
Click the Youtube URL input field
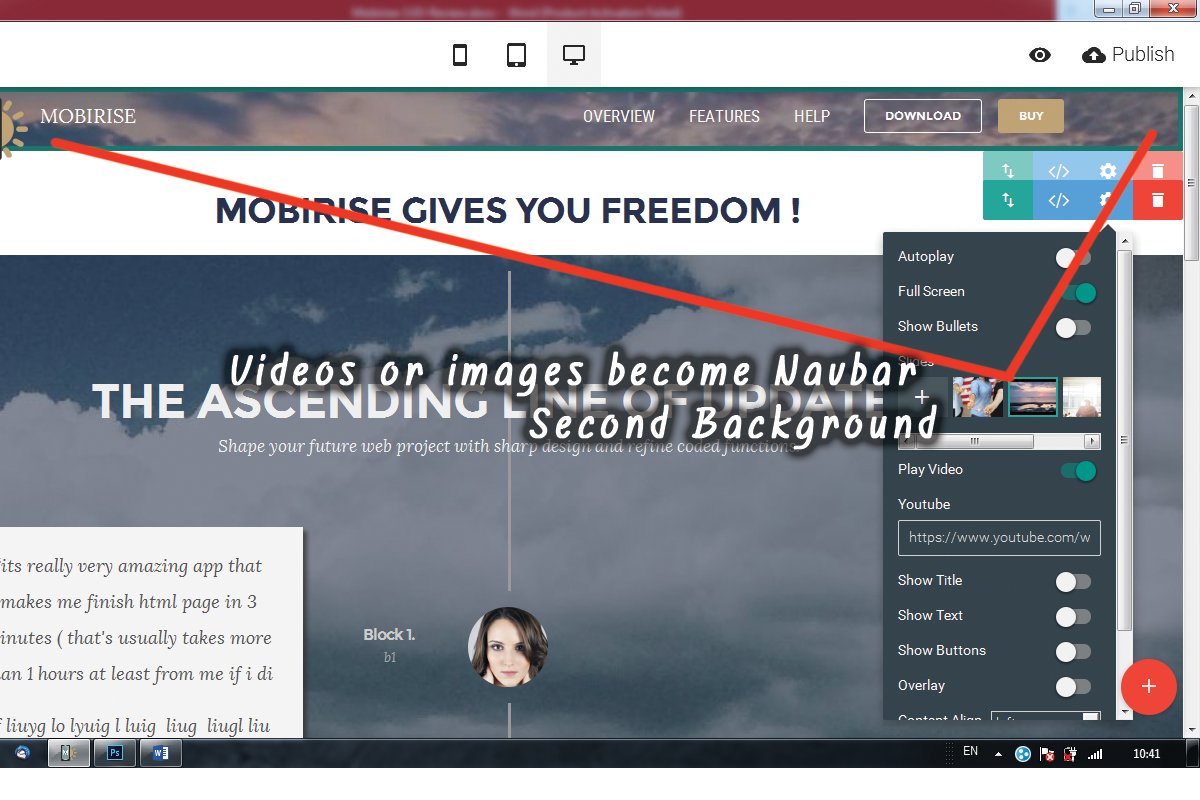998,537
